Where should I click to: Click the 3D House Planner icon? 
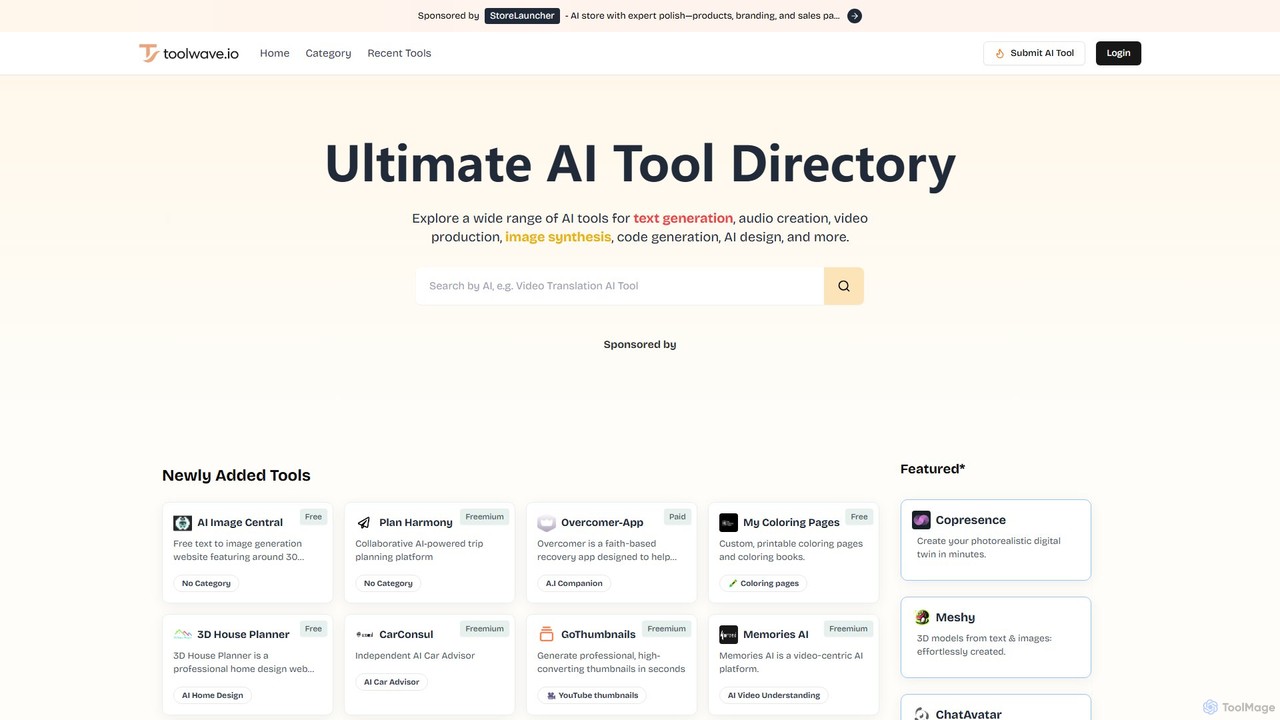click(182, 635)
